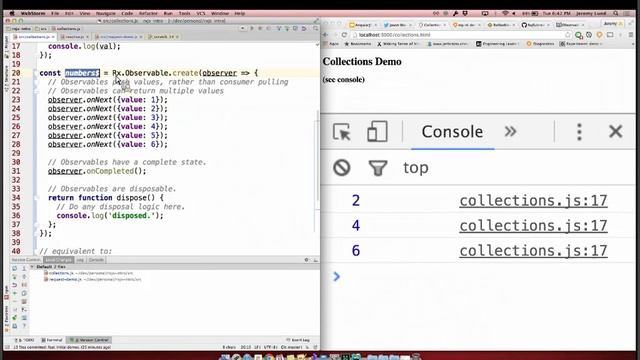Open the Chrome hamburger menu
640x360 pixels.
pos(631,35)
